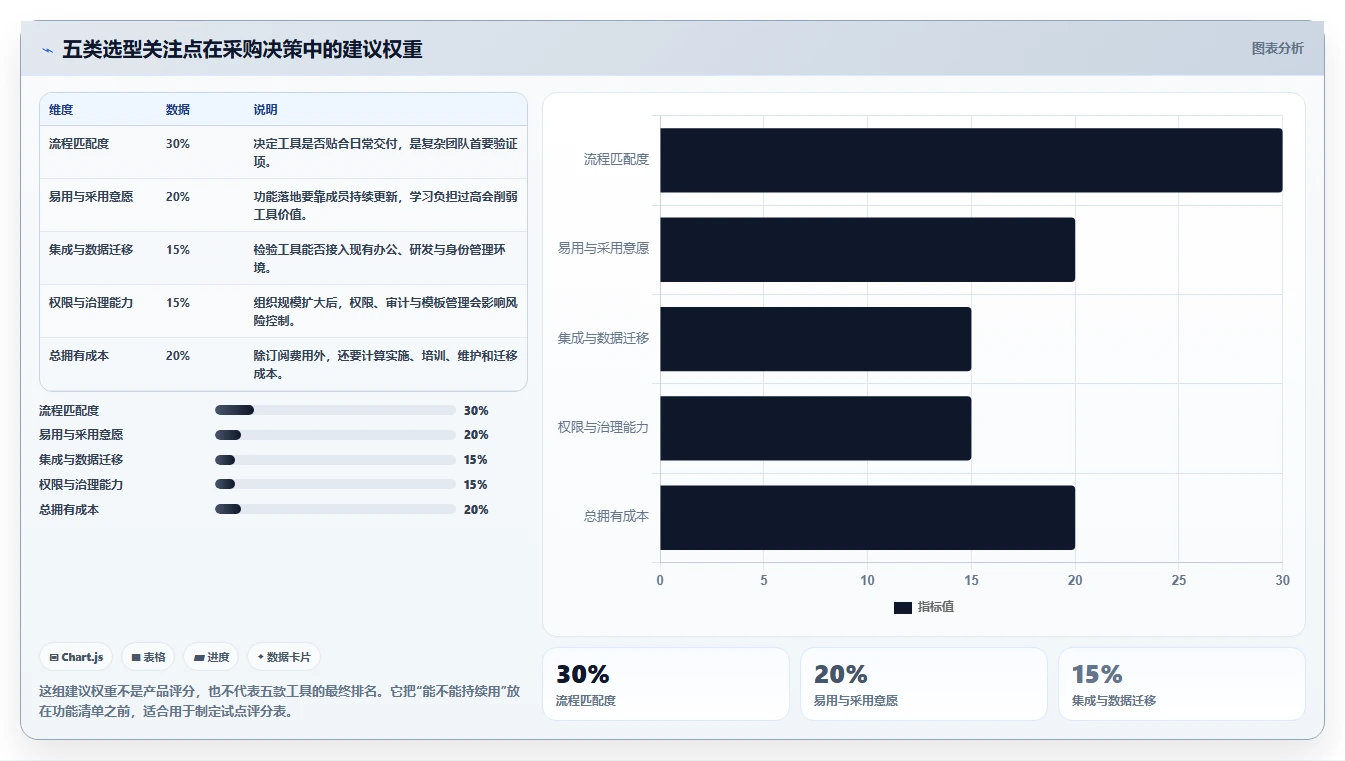Click the 流程匹配度 cell in the table
This screenshot has height=761, width=1345.
tap(79, 144)
